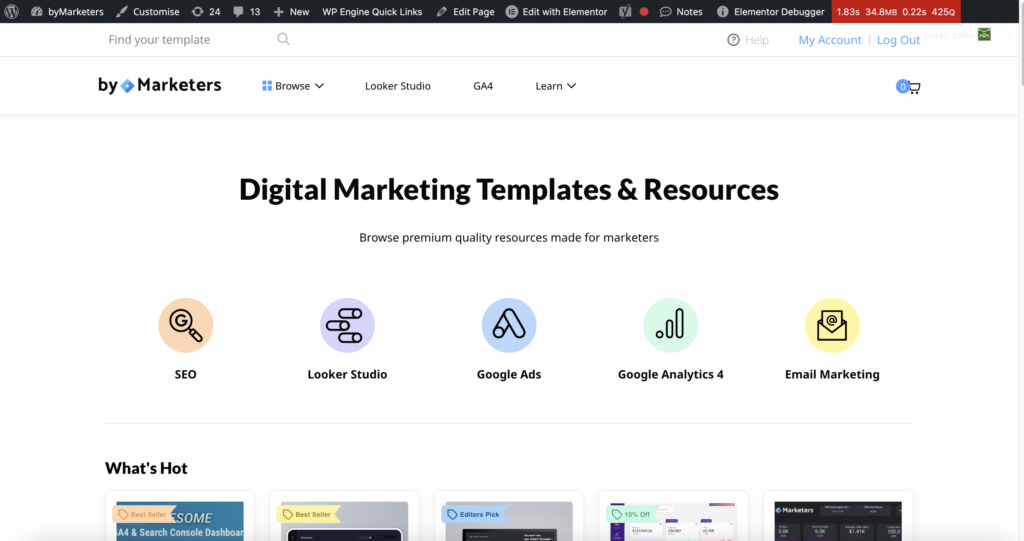Click the byMarketers site logo
Viewport: 1024px width, 541px height.
click(160, 85)
